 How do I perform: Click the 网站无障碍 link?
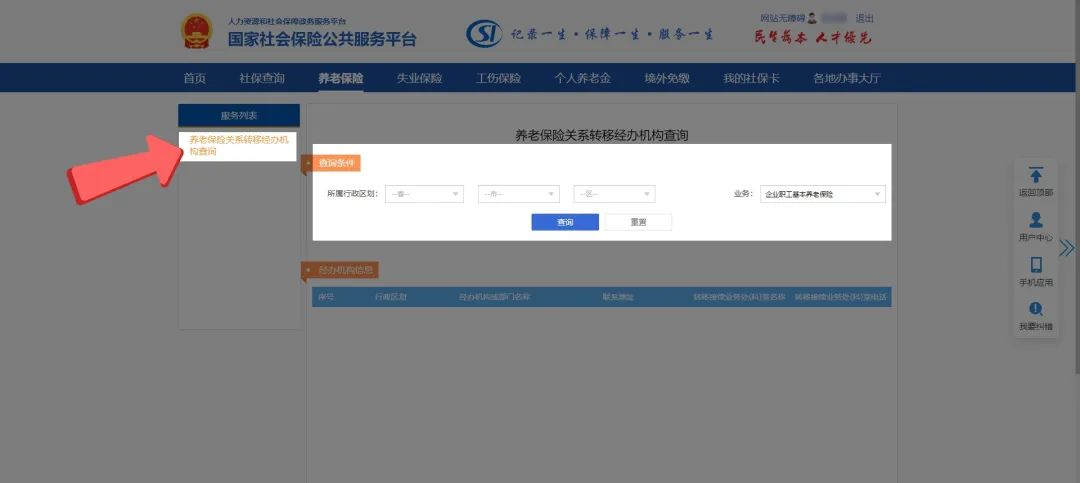pyautogui.click(x=782, y=19)
